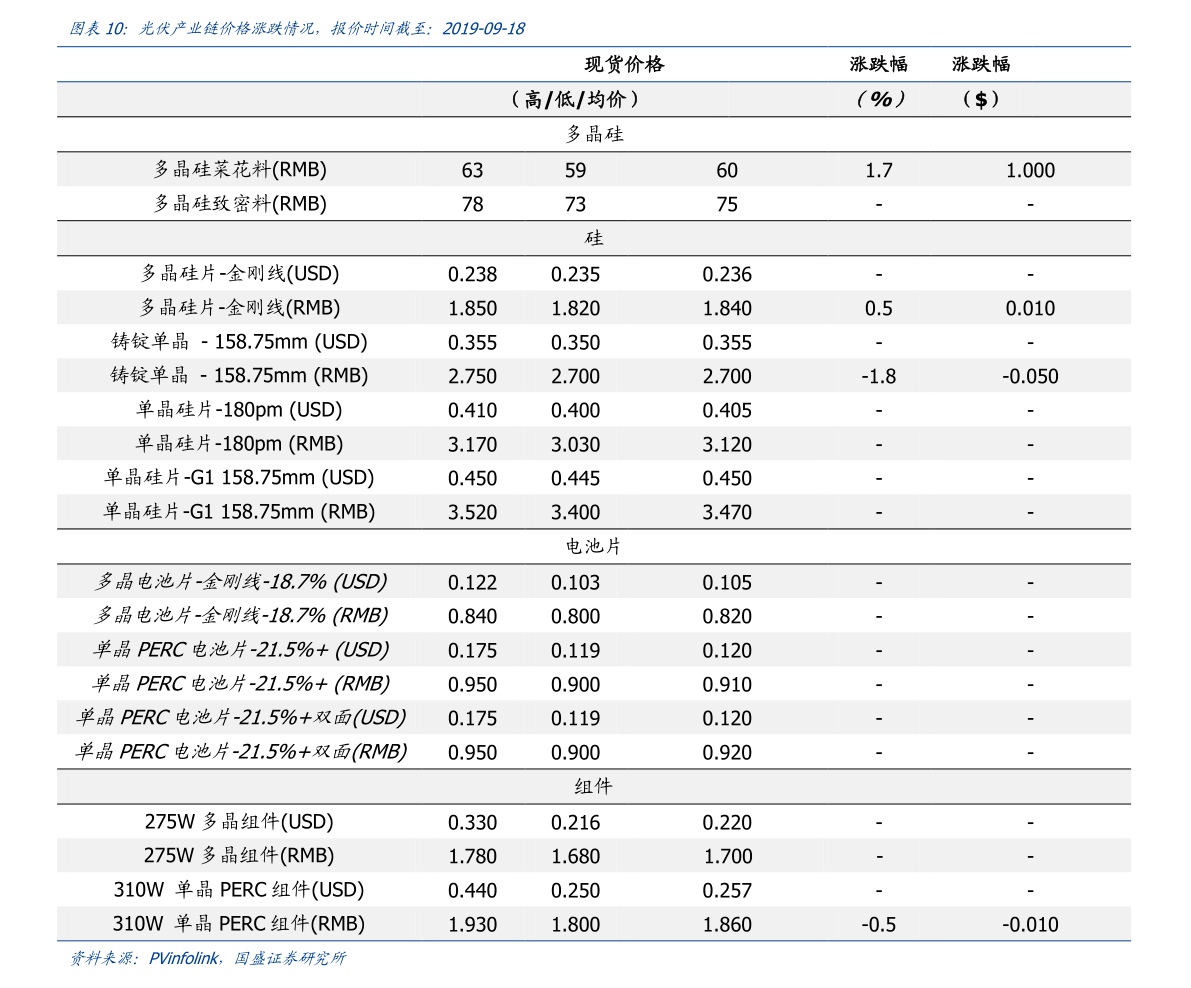
Task: Select 单晶硅片-G1 158.75mm (USD) label
Action: coord(239,478)
